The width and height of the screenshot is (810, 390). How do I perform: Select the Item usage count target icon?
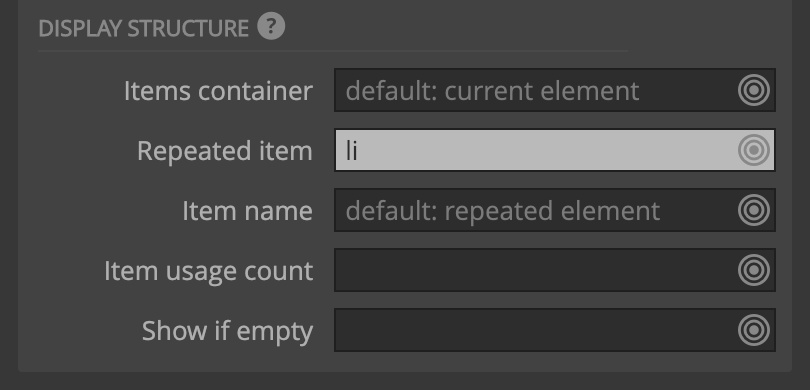754,270
